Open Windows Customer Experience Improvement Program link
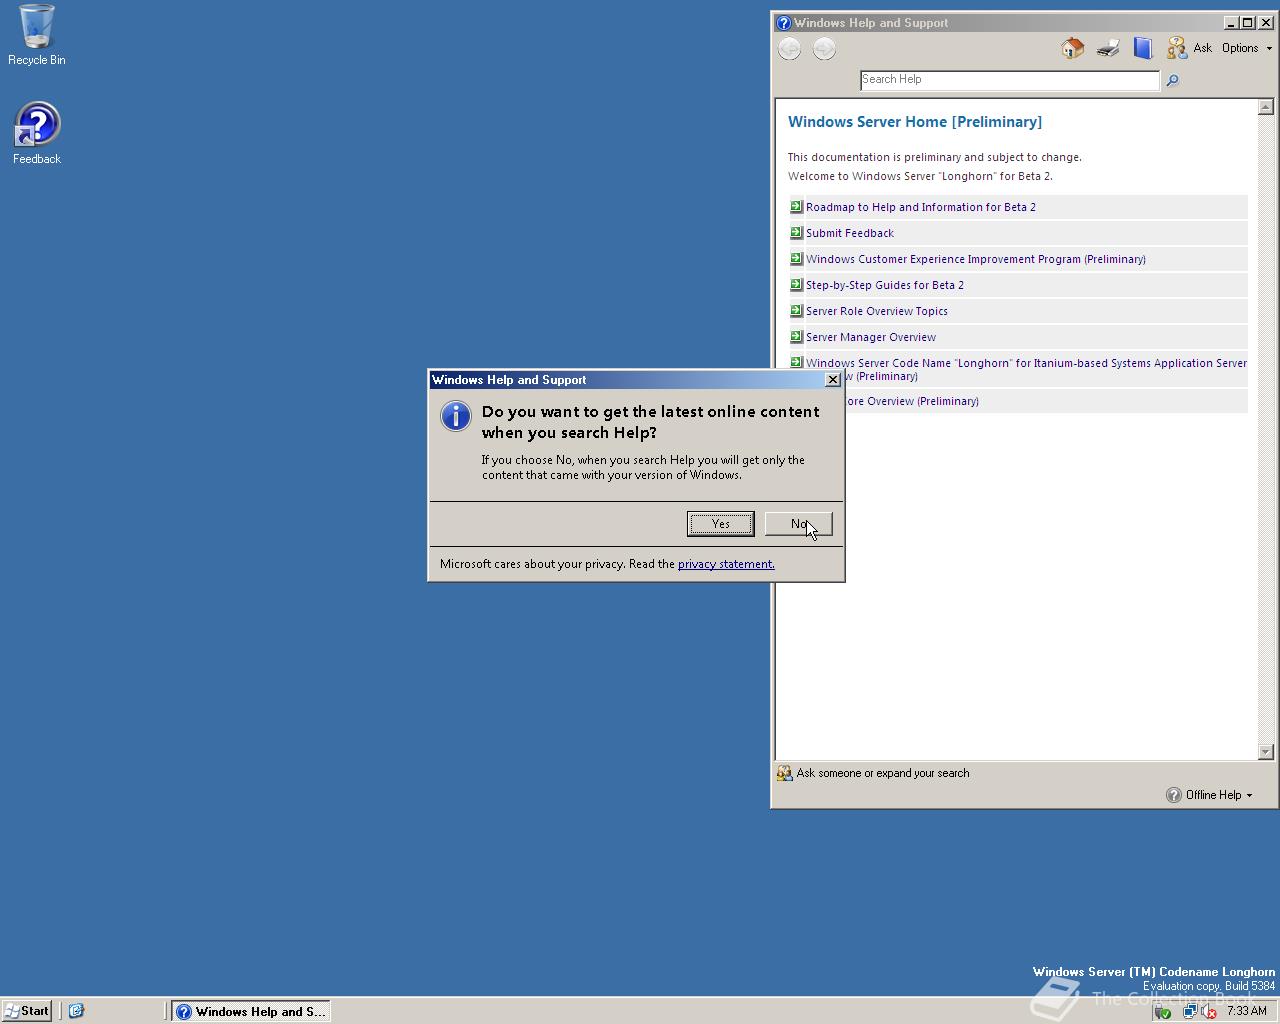Image resolution: width=1280 pixels, height=1024 pixels. coord(975,259)
